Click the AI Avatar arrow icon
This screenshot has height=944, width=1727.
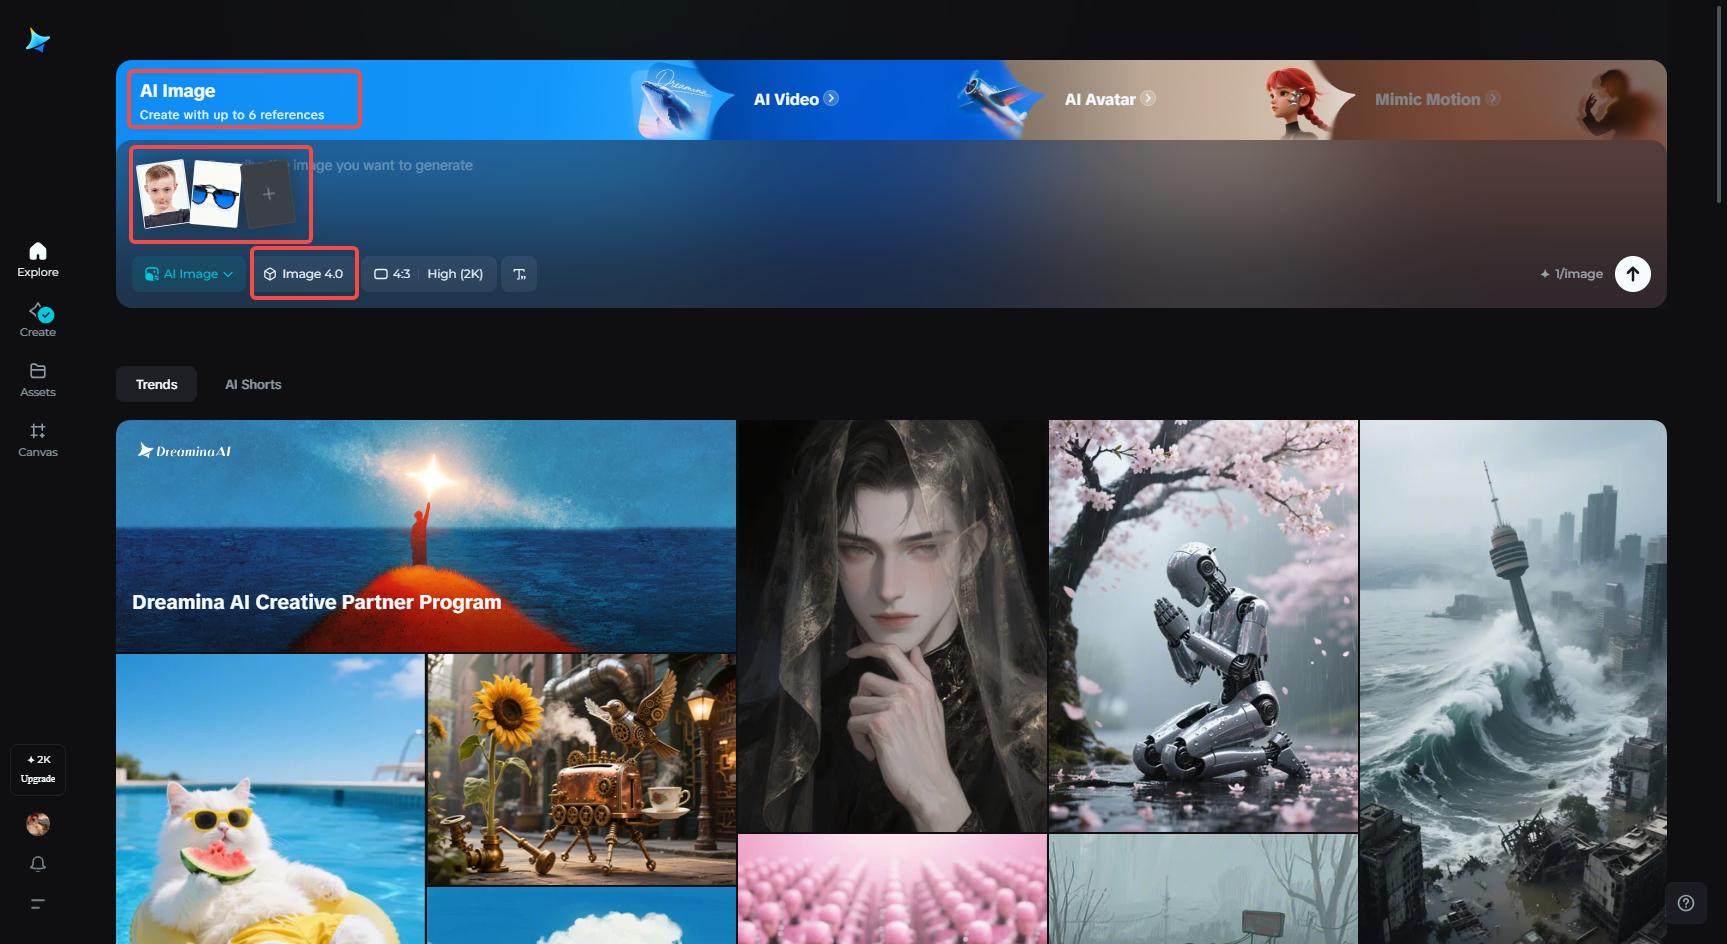coord(1148,98)
